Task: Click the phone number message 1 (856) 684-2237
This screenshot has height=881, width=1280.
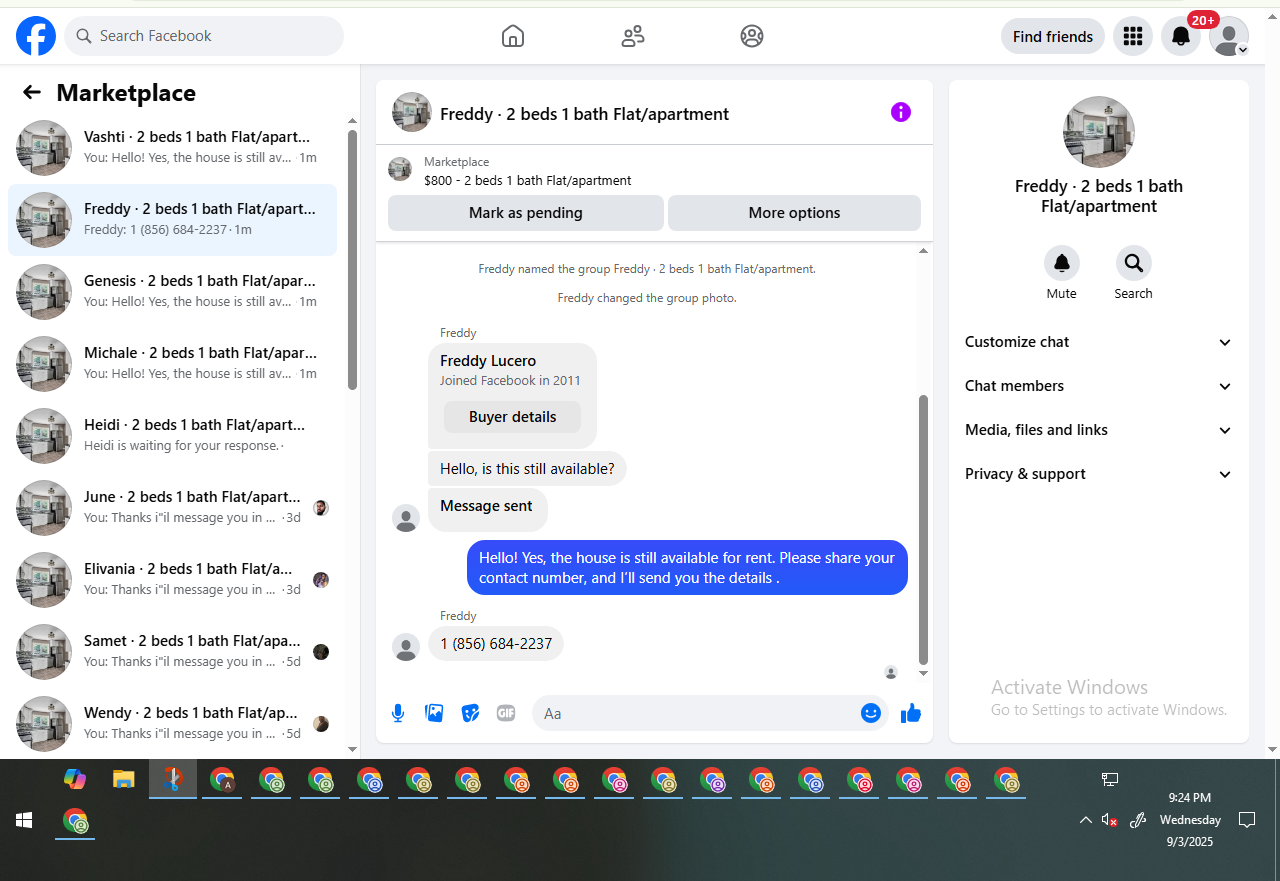Action: [496, 644]
